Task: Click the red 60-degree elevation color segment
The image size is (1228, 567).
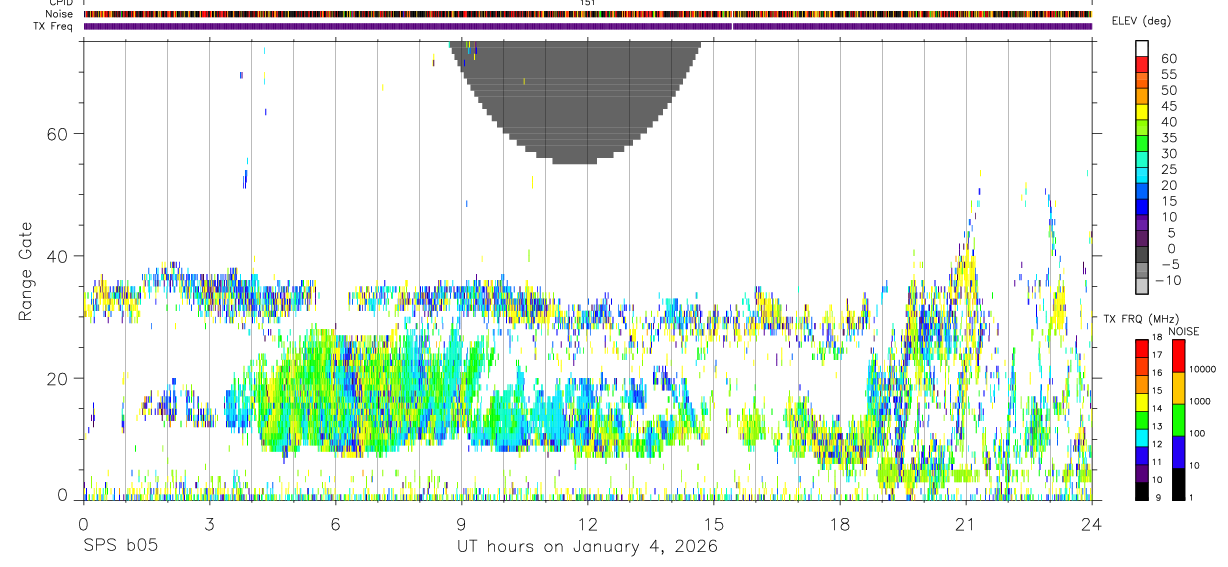Action: pyautogui.click(x=1142, y=65)
